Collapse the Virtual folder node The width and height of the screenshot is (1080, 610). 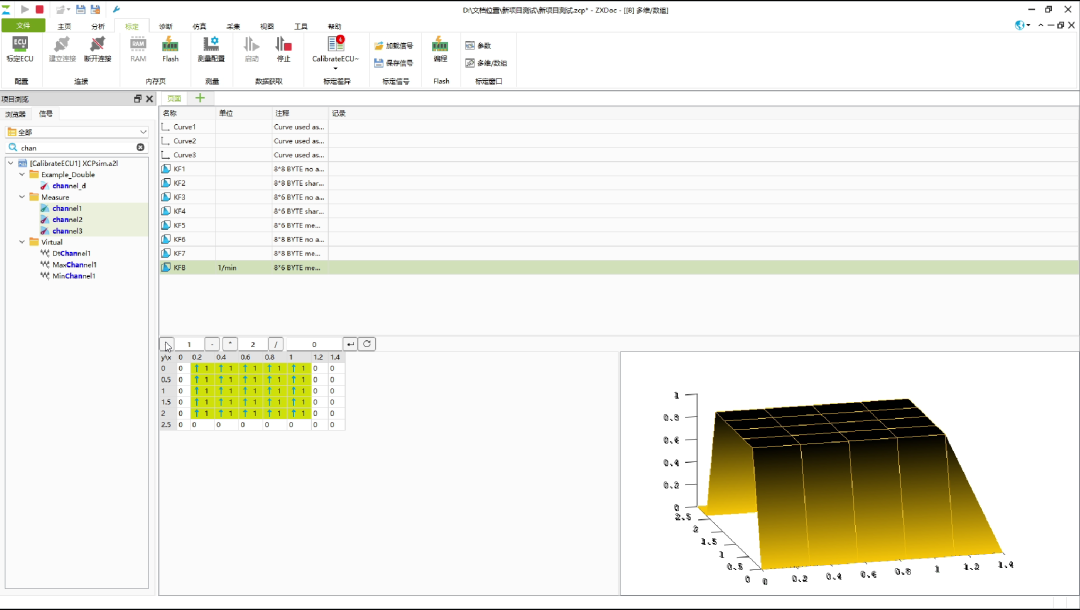point(22,242)
